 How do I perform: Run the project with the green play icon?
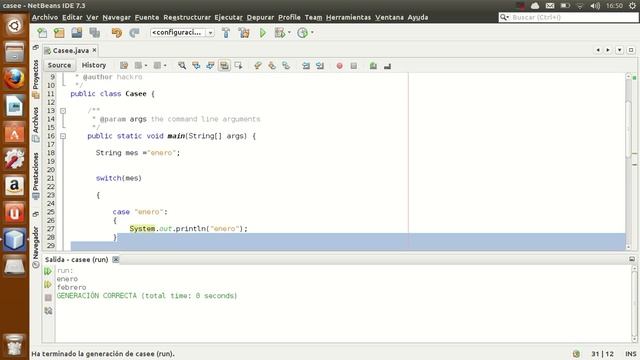[263, 33]
